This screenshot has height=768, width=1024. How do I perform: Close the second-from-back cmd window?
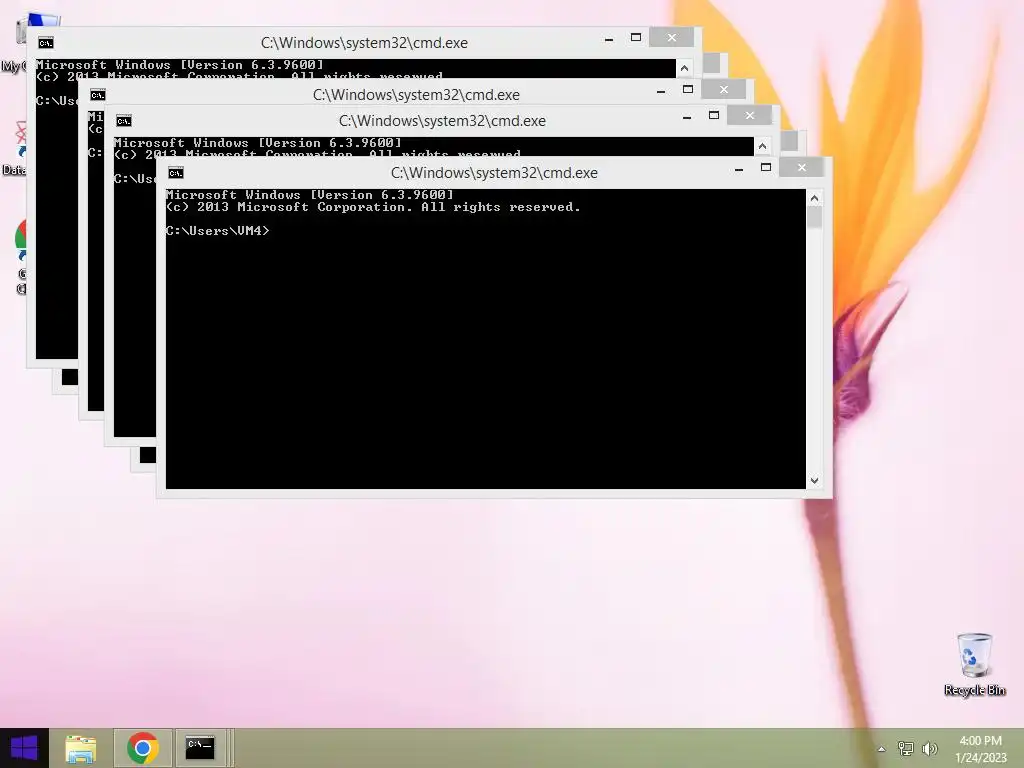[x=724, y=89]
